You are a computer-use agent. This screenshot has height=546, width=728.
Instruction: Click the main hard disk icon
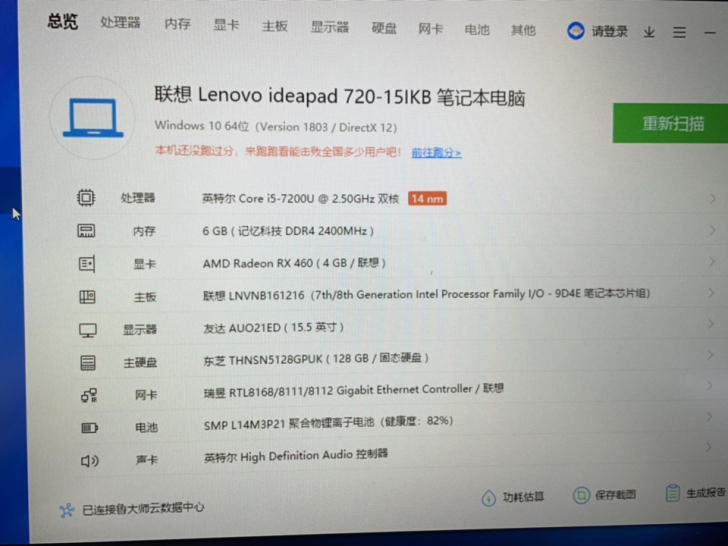pyautogui.click(x=88, y=363)
